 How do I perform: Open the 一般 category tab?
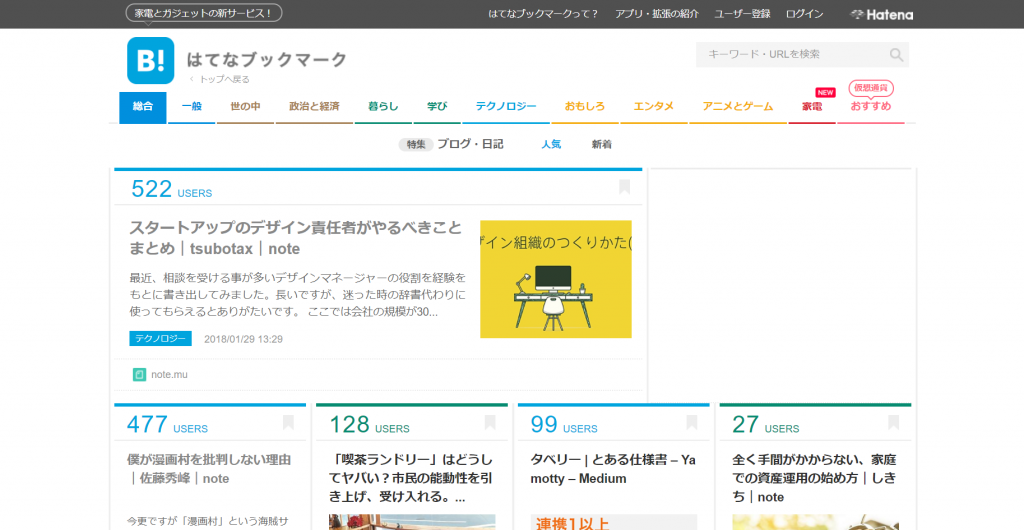(x=191, y=107)
